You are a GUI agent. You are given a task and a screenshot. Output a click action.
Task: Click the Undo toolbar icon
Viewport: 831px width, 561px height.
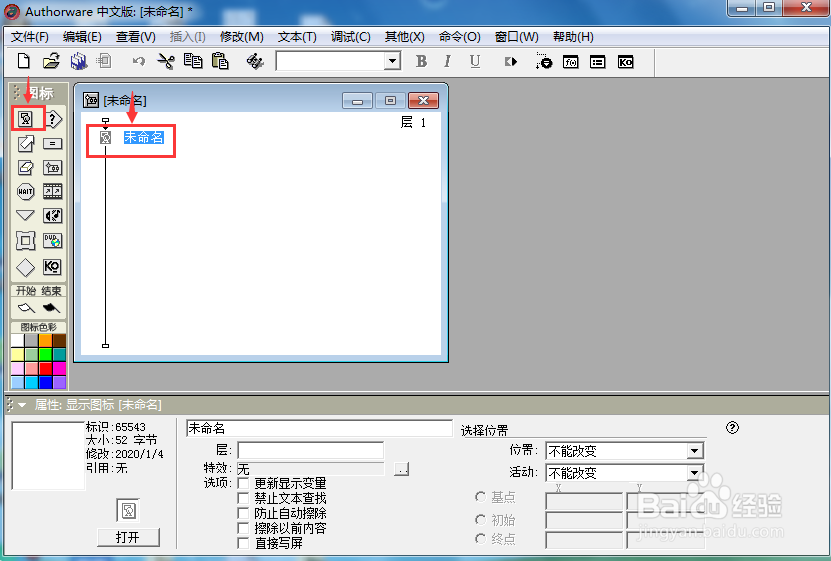139,61
